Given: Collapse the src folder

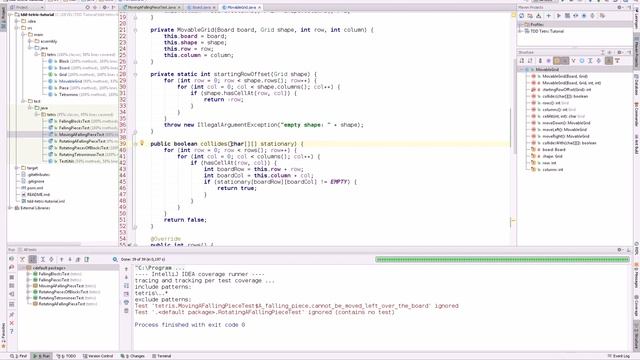Looking at the screenshot, I should [17, 28].
